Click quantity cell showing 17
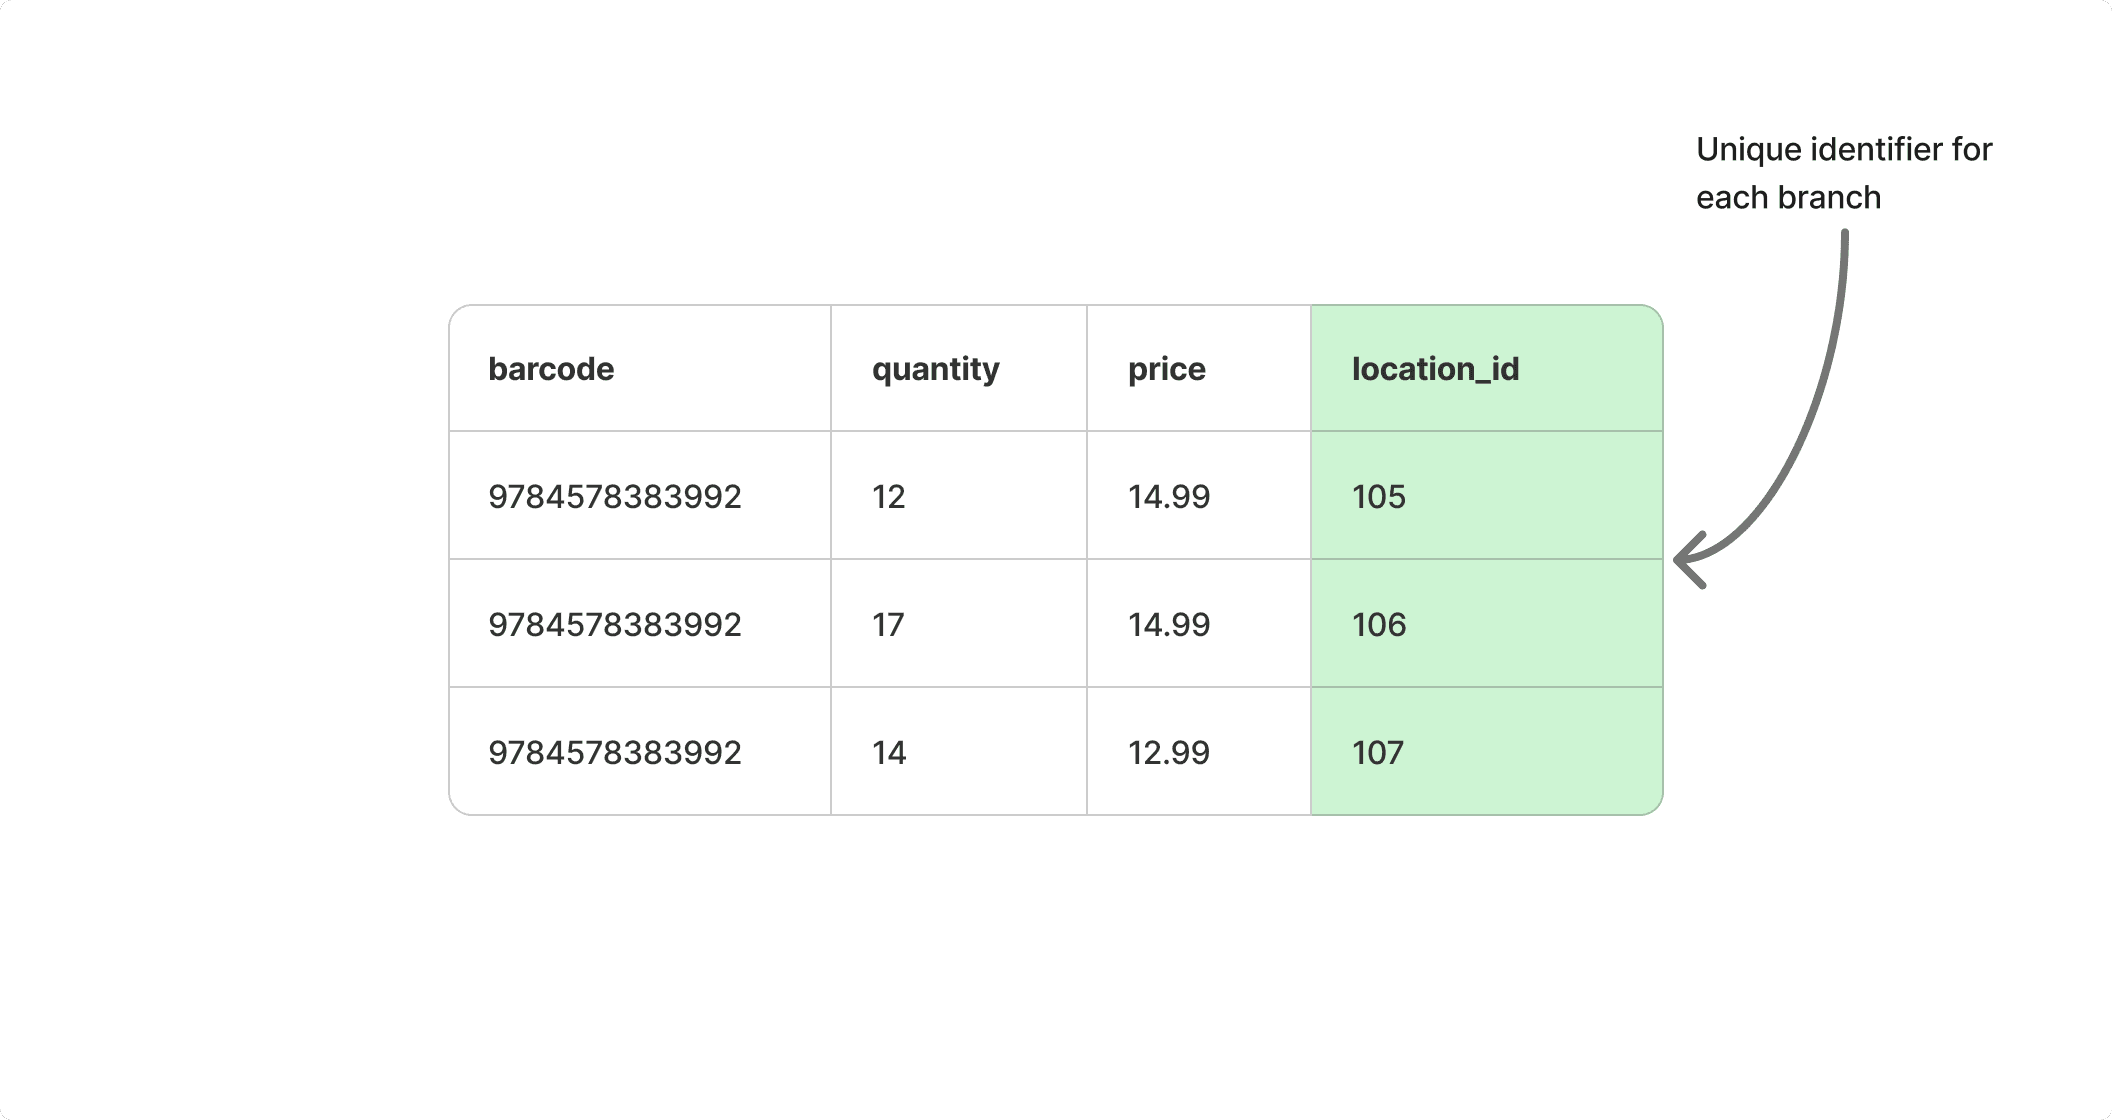Screen dimensions: 2112x1120 pyautogui.click(x=888, y=625)
